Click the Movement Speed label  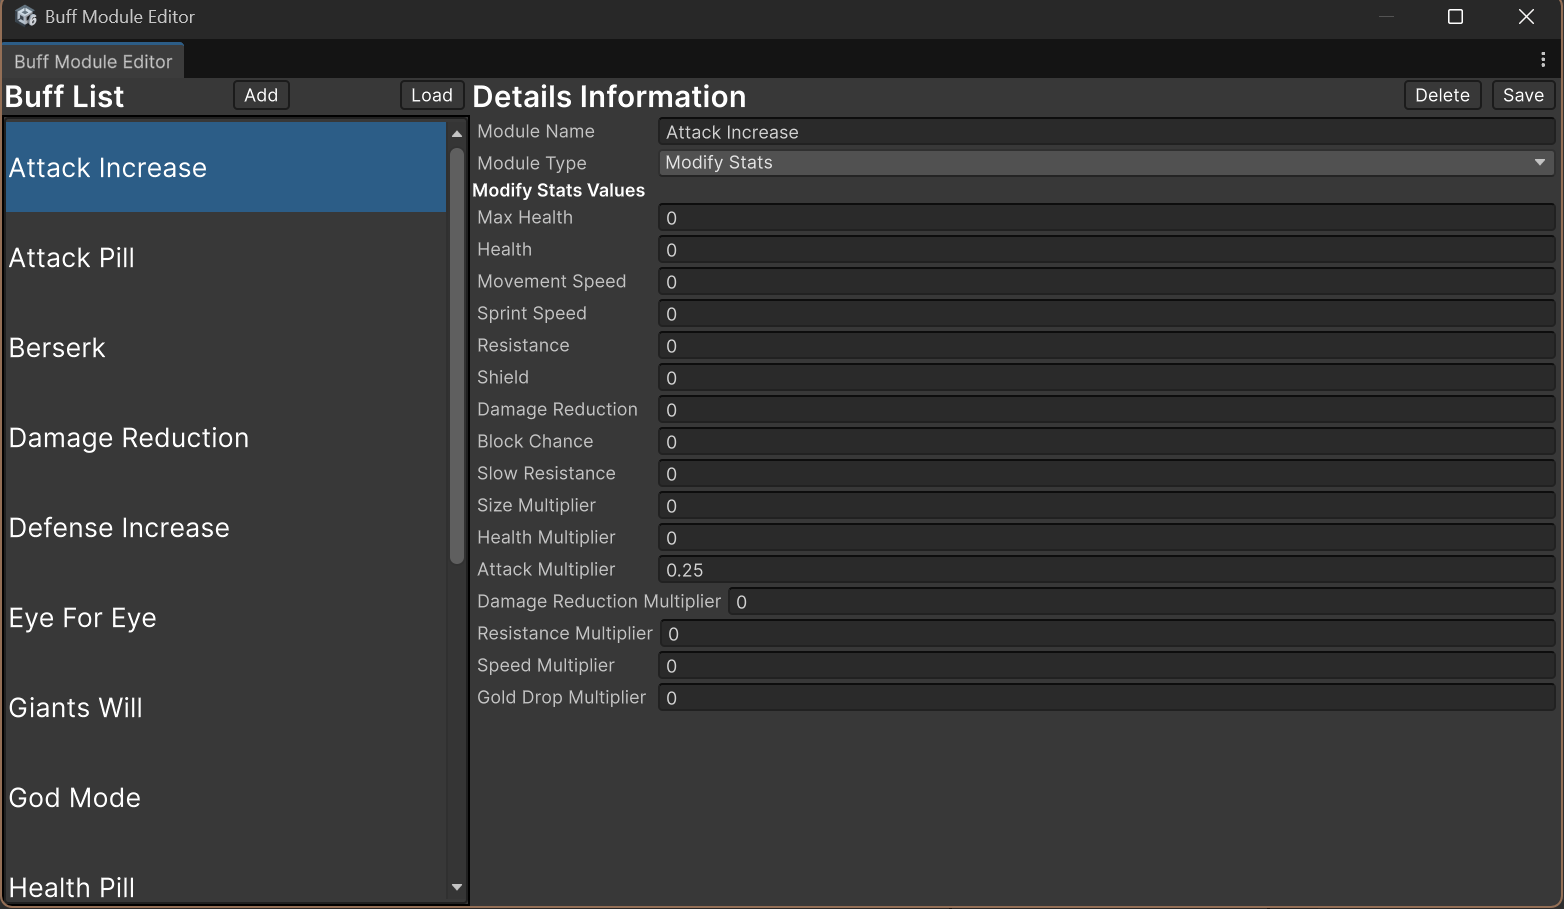[x=551, y=281]
